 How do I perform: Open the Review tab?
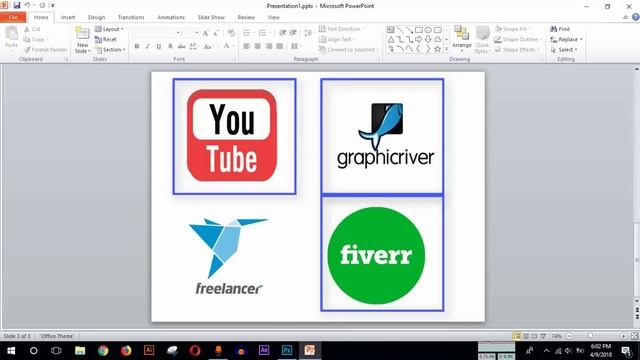246,17
